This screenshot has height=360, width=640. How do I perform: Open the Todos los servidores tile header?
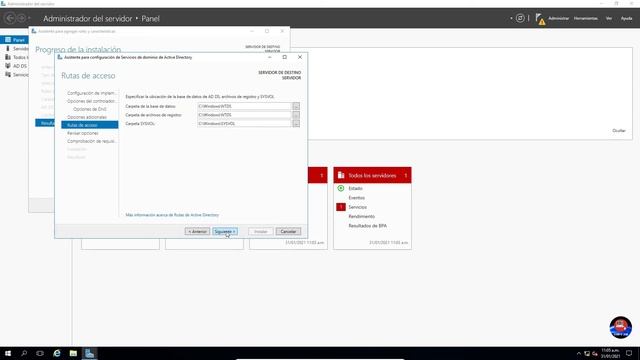tap(372, 175)
